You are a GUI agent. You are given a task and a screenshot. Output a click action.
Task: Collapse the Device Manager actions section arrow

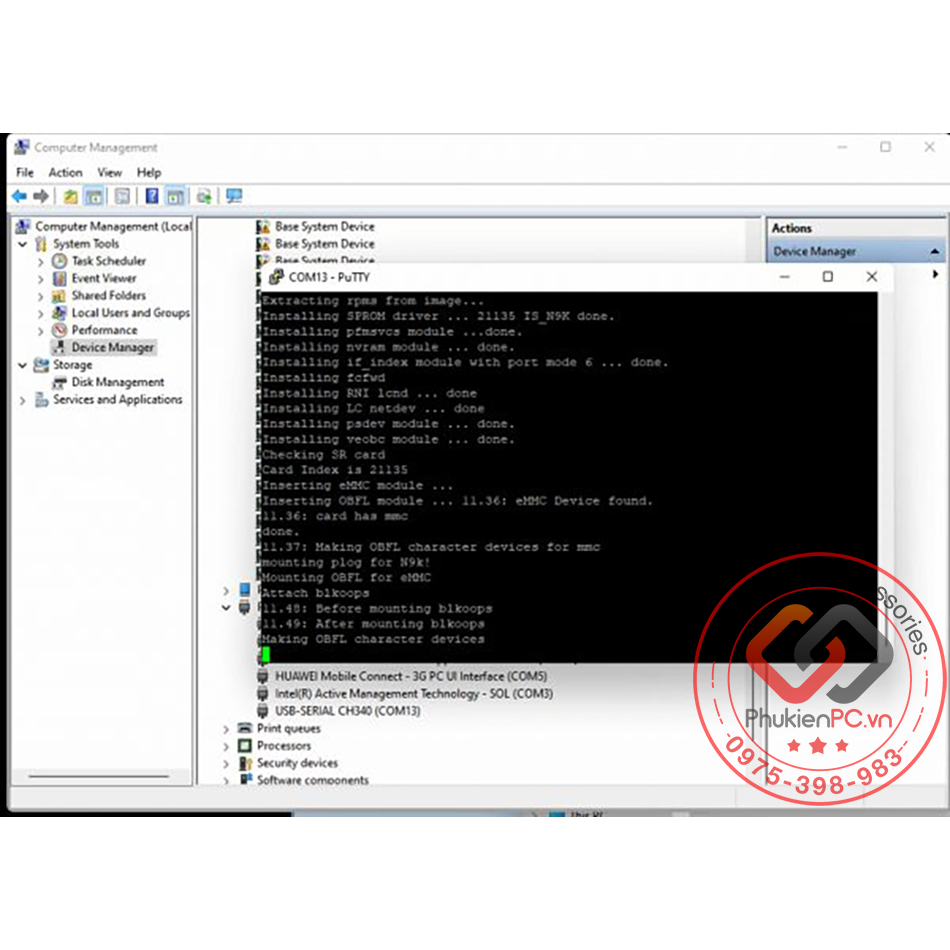[935, 251]
